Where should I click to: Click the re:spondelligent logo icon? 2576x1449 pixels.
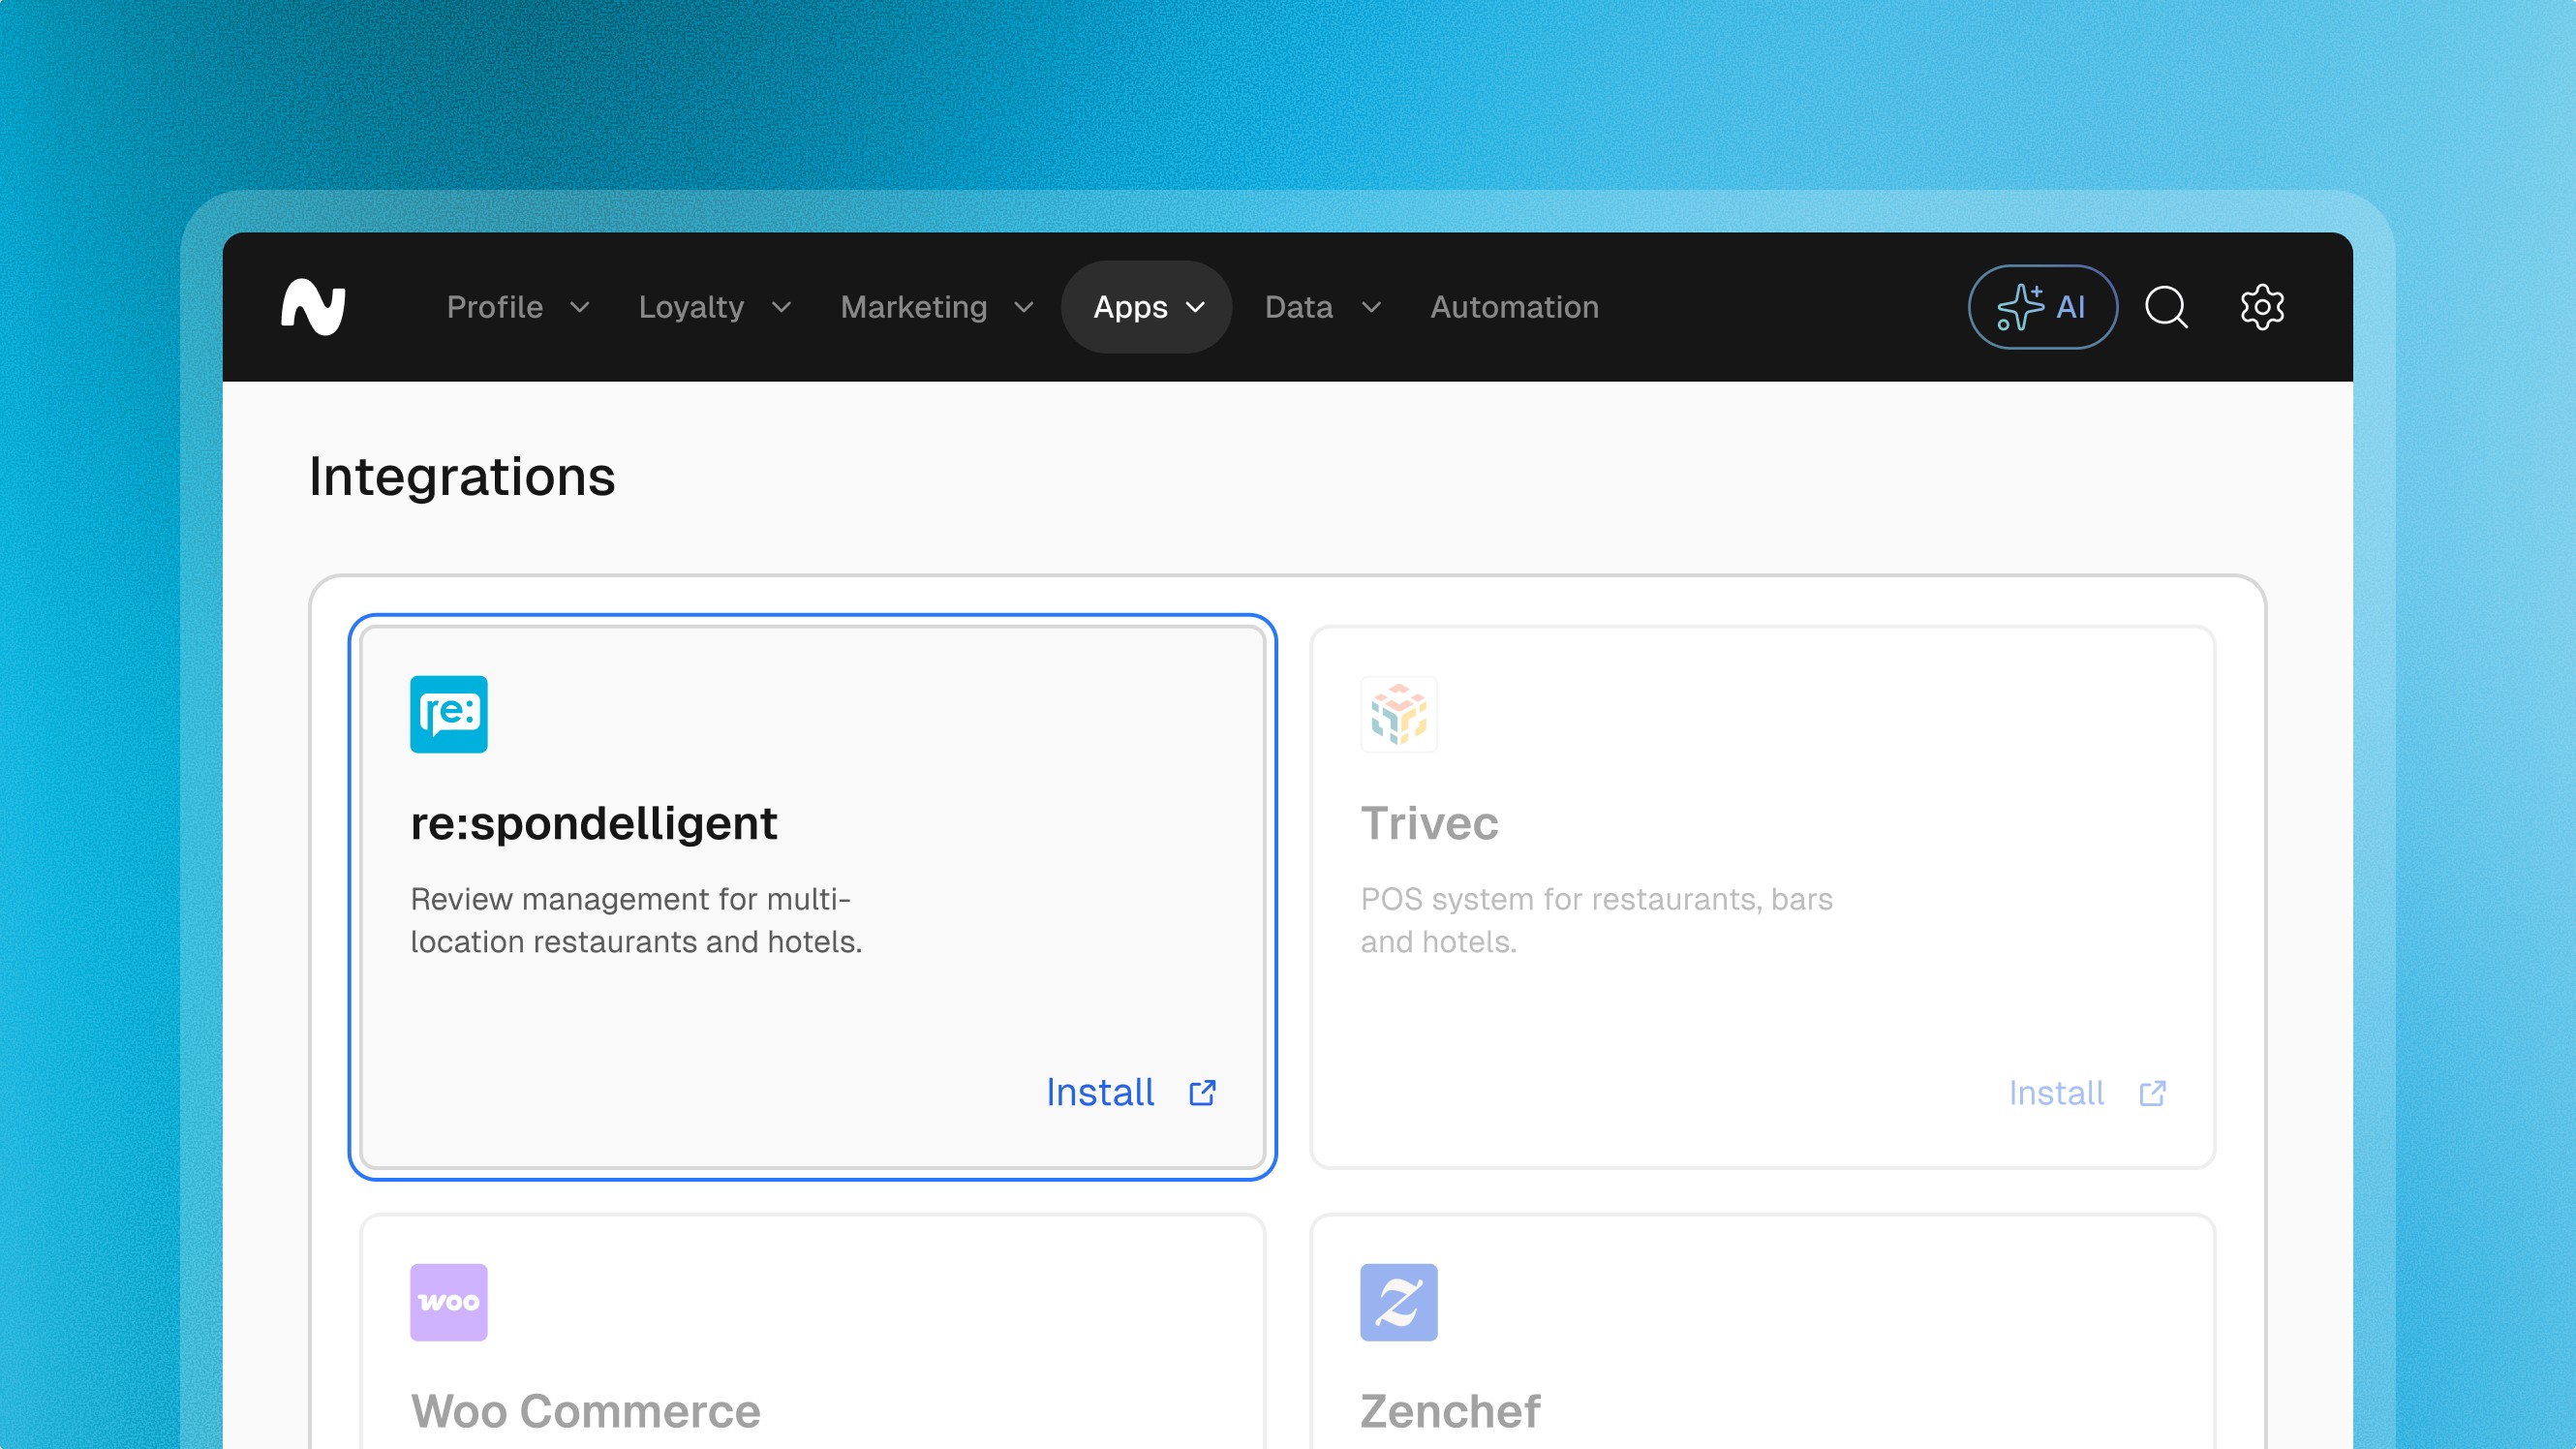click(x=448, y=714)
